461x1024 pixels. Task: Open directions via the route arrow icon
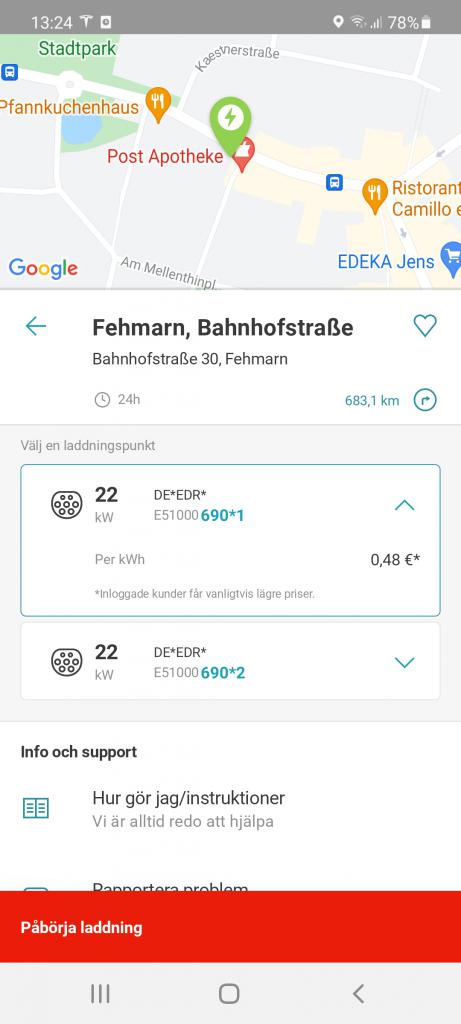coord(425,400)
